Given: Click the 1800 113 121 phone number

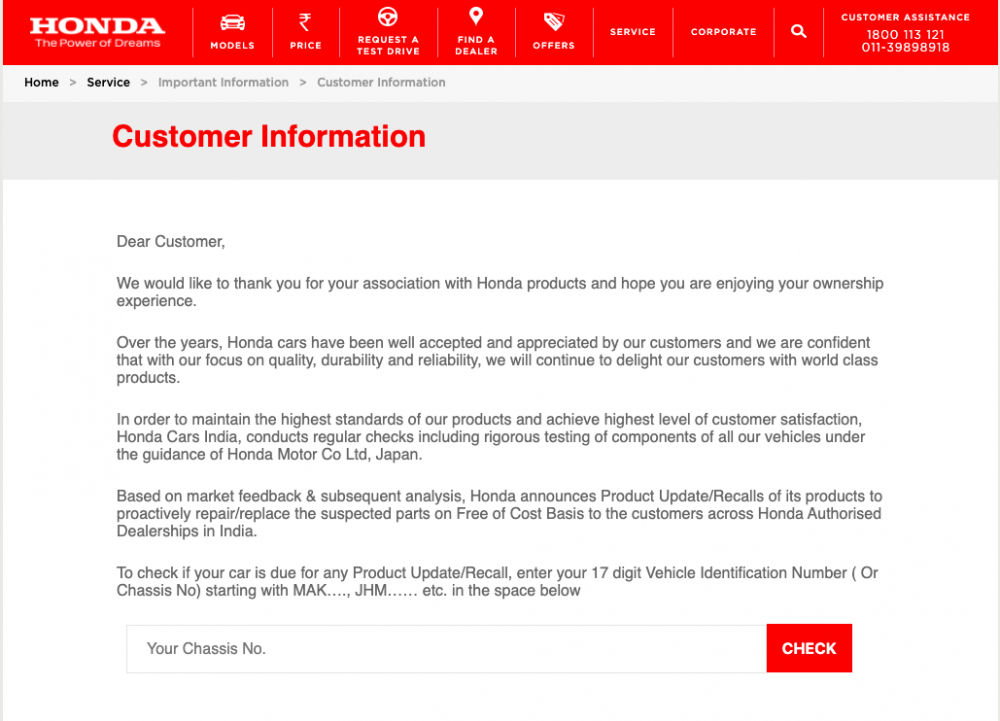Looking at the screenshot, I should click(x=905, y=35).
